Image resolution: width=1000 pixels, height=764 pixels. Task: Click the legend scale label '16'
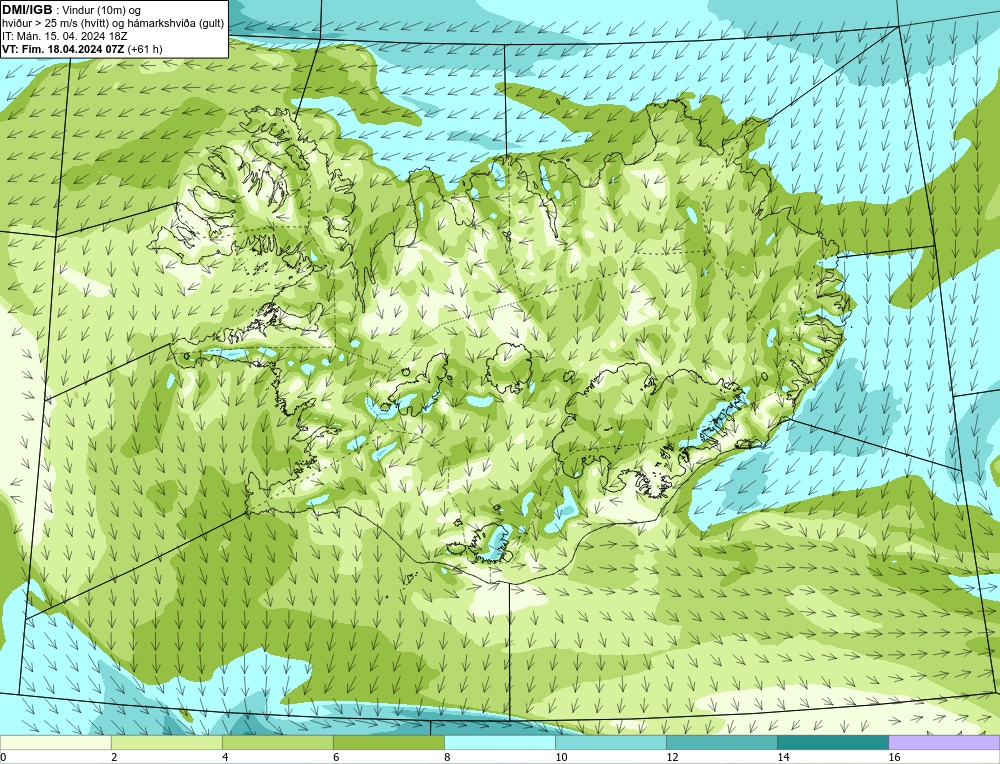tap(894, 757)
